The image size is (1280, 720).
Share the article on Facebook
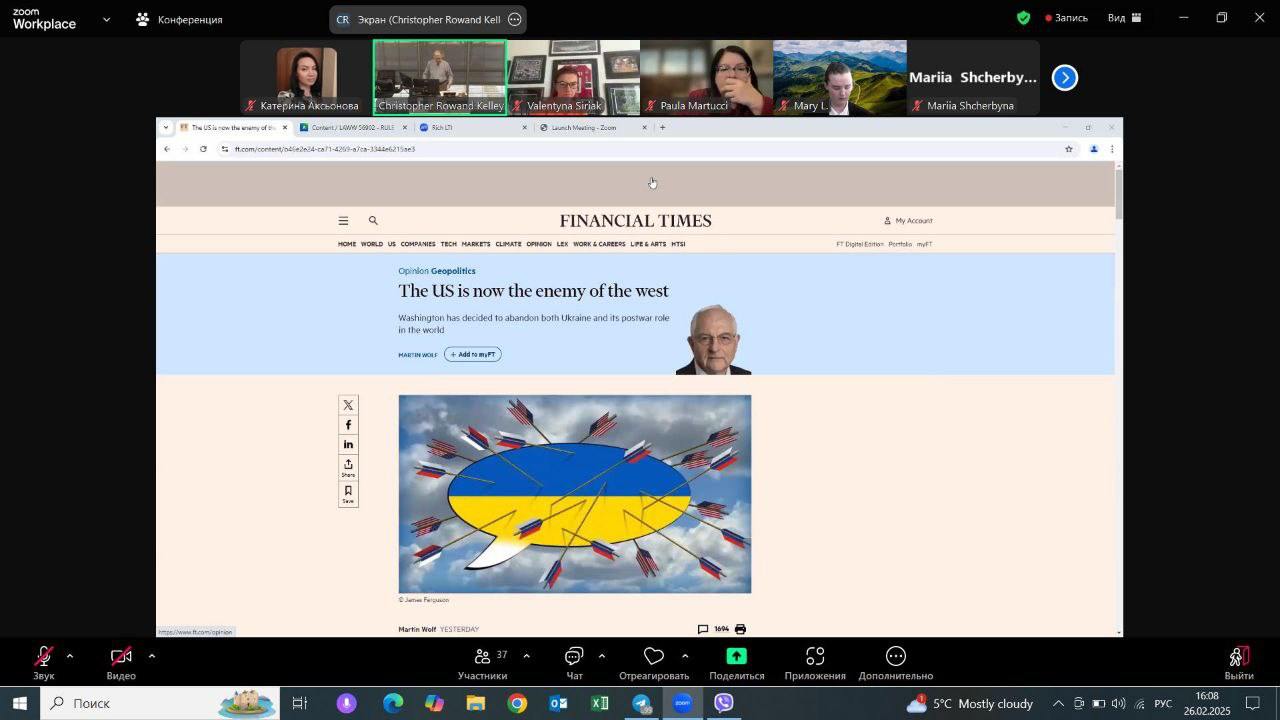click(x=348, y=425)
